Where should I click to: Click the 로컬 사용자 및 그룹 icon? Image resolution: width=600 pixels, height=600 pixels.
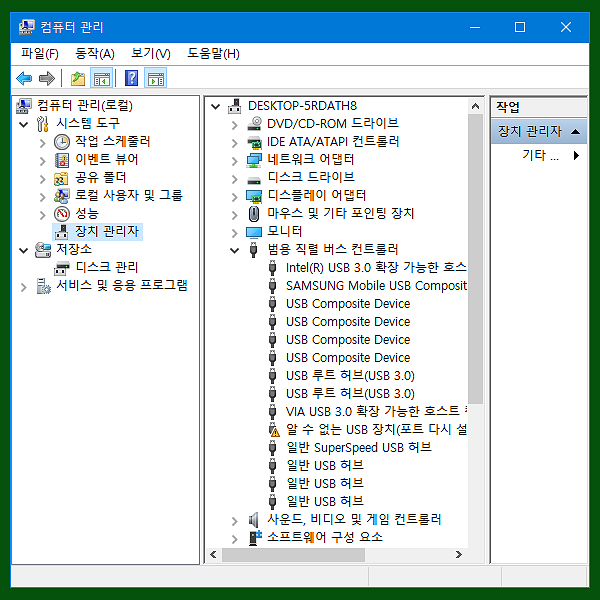62,196
